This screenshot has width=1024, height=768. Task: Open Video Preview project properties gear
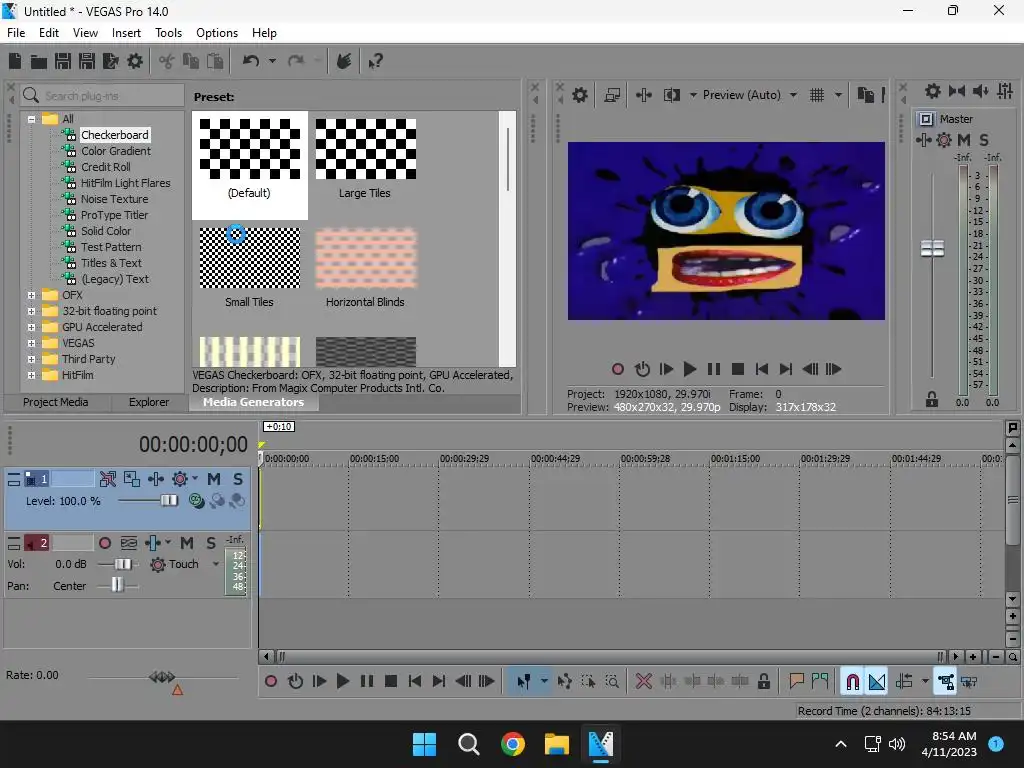pyautogui.click(x=579, y=95)
